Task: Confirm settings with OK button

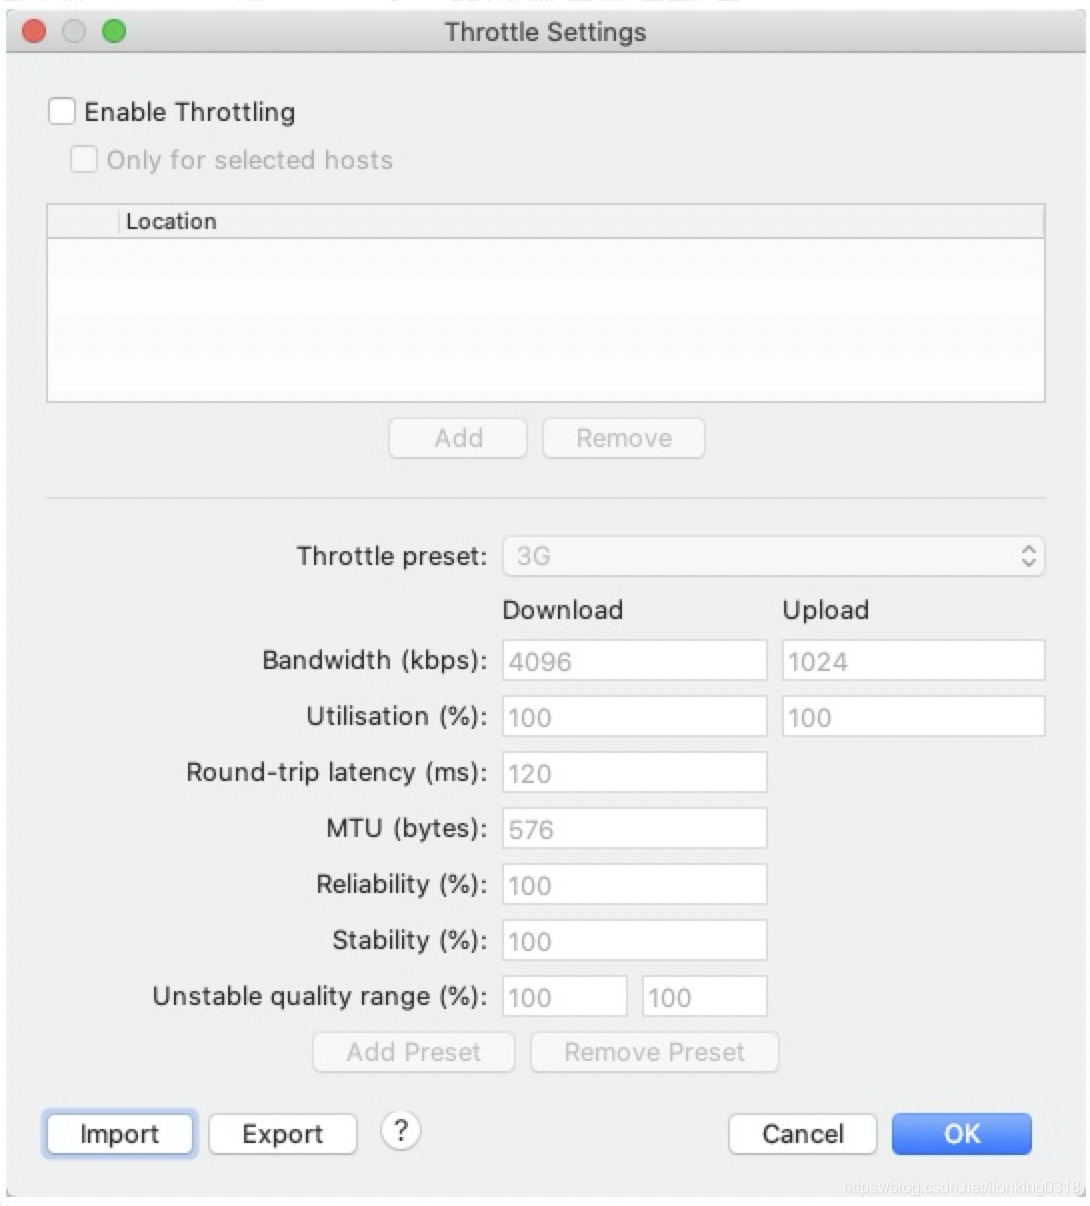Action: (961, 1134)
